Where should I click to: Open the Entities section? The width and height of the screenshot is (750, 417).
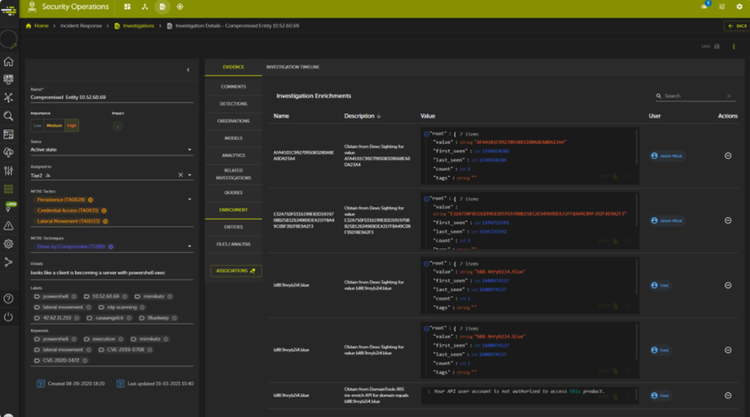tap(233, 227)
